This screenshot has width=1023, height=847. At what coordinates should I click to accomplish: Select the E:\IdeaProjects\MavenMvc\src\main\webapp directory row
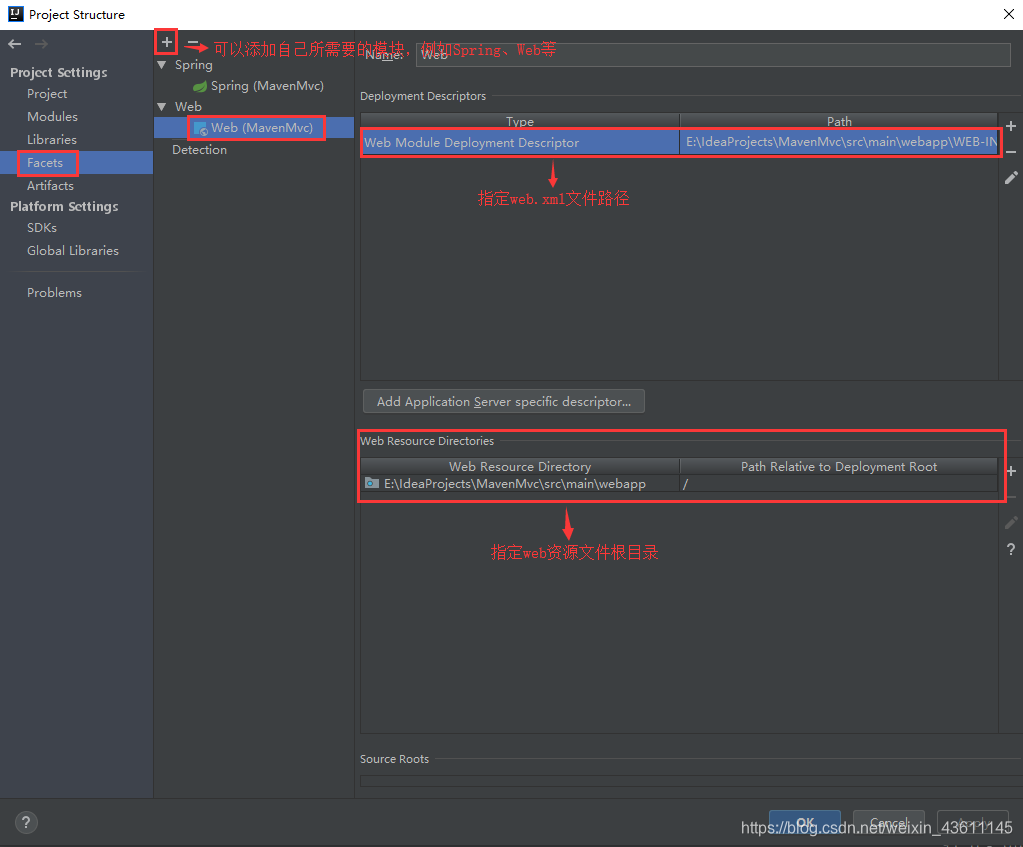tap(679, 484)
